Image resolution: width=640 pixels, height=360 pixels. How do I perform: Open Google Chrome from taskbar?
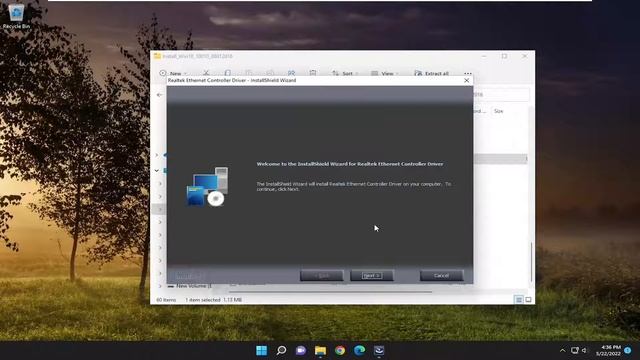pyautogui.click(x=340, y=350)
